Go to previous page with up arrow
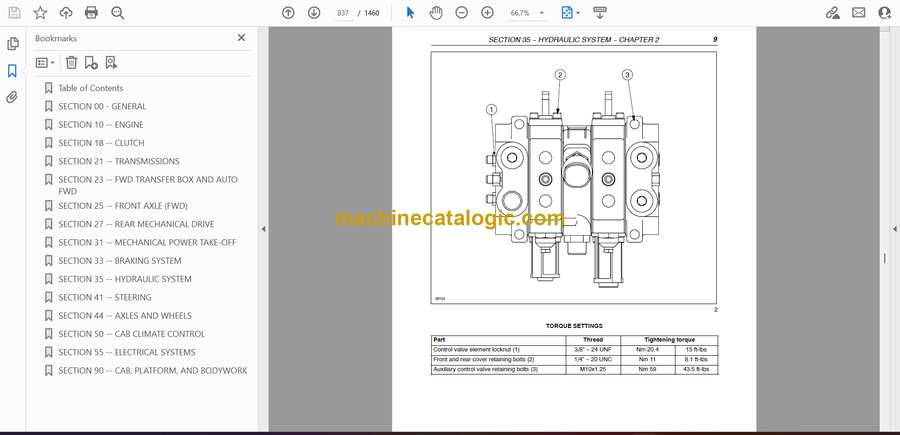Viewport: 900px width, 435px height. pyautogui.click(x=288, y=13)
